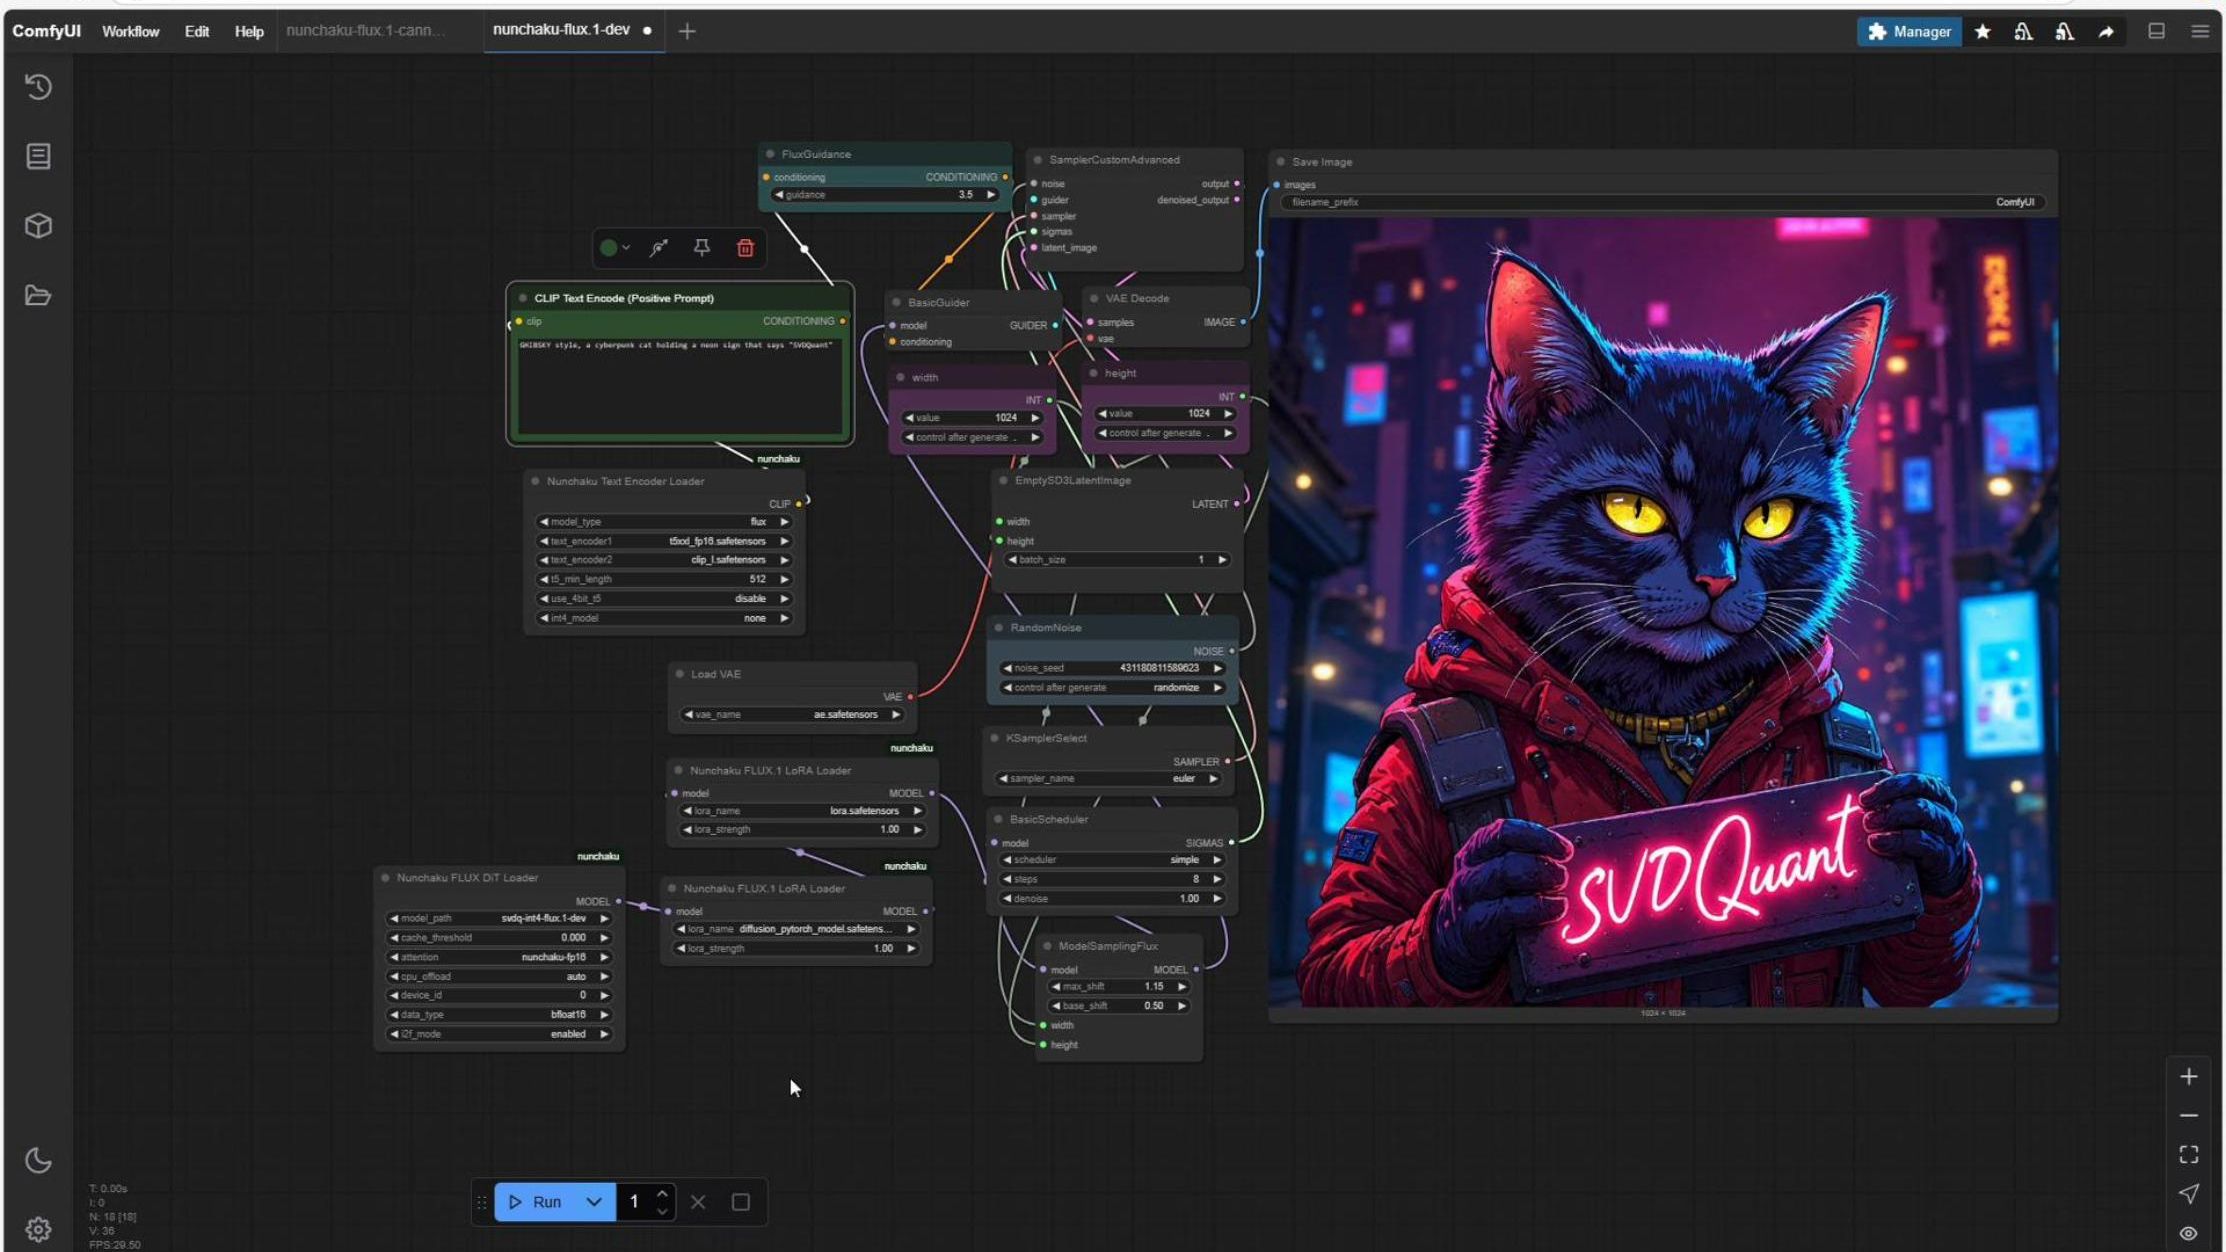Click the attention nunchaku-fp16 widget
This screenshot has height=1252, width=2226.
pos(499,957)
